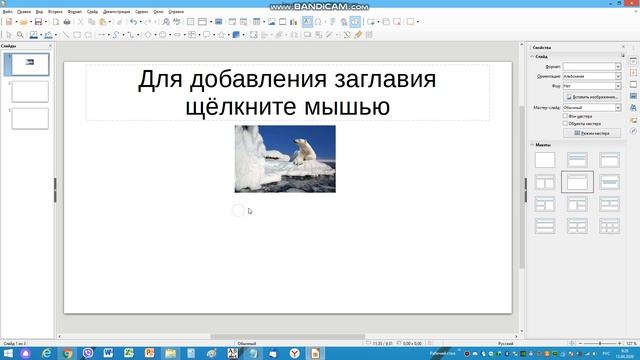Click the Zoom magnifier tool
Screen dimensions: 640x360
20,35
